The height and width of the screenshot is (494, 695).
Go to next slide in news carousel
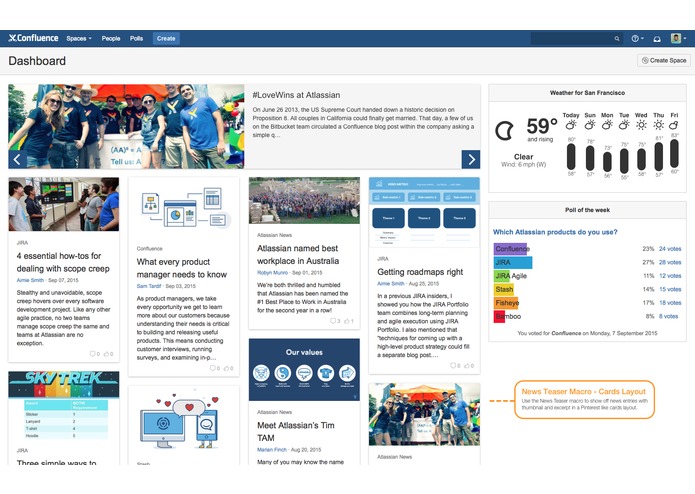pyautogui.click(x=471, y=159)
